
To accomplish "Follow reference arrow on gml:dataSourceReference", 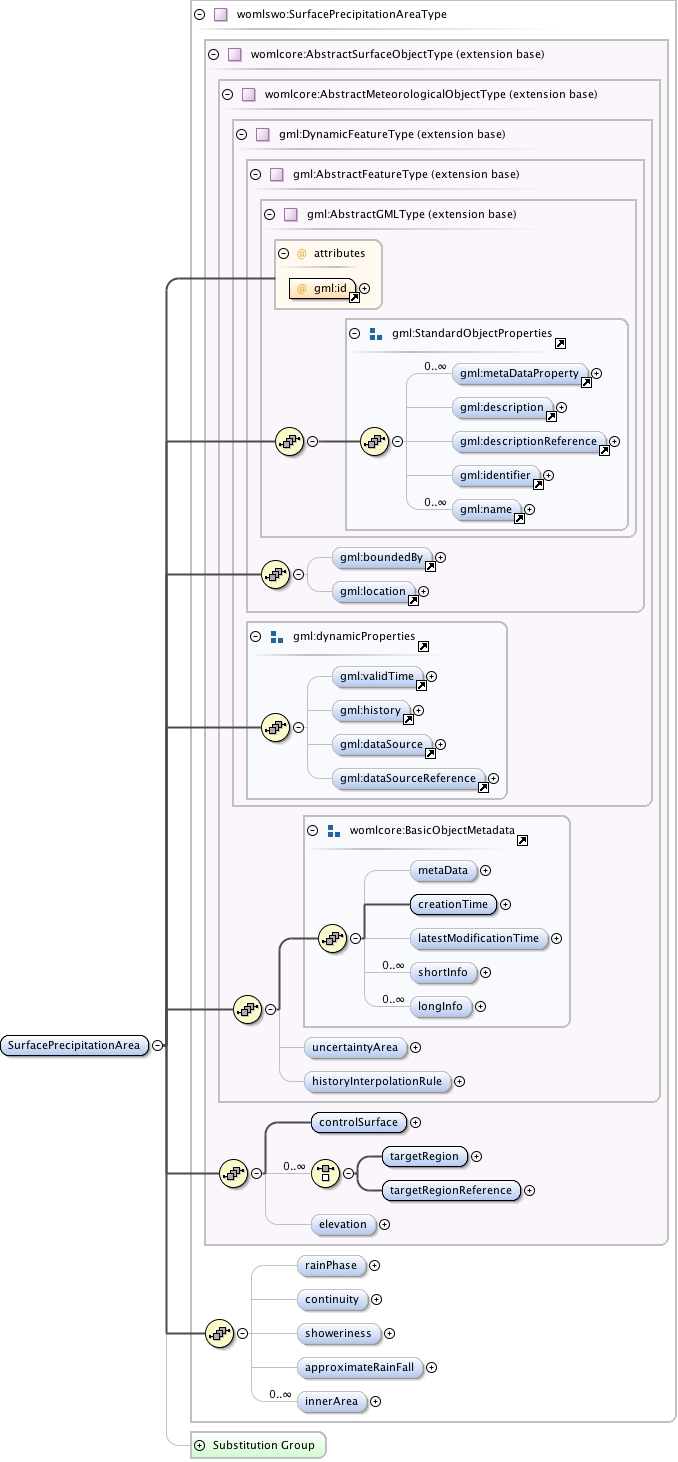I will click(483, 787).
